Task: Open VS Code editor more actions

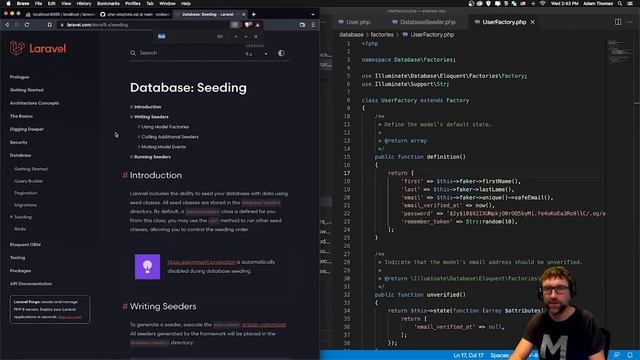Action: [630, 22]
